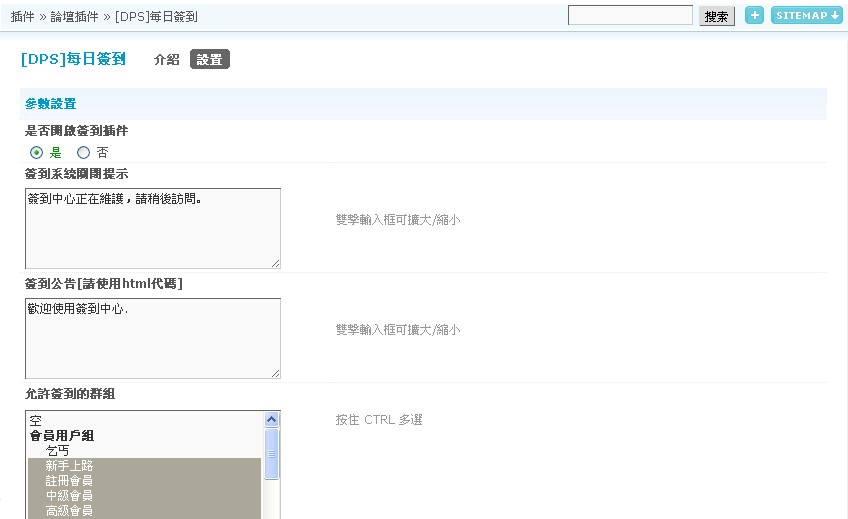Click the group list scrollbar thumb

(x=271, y=454)
